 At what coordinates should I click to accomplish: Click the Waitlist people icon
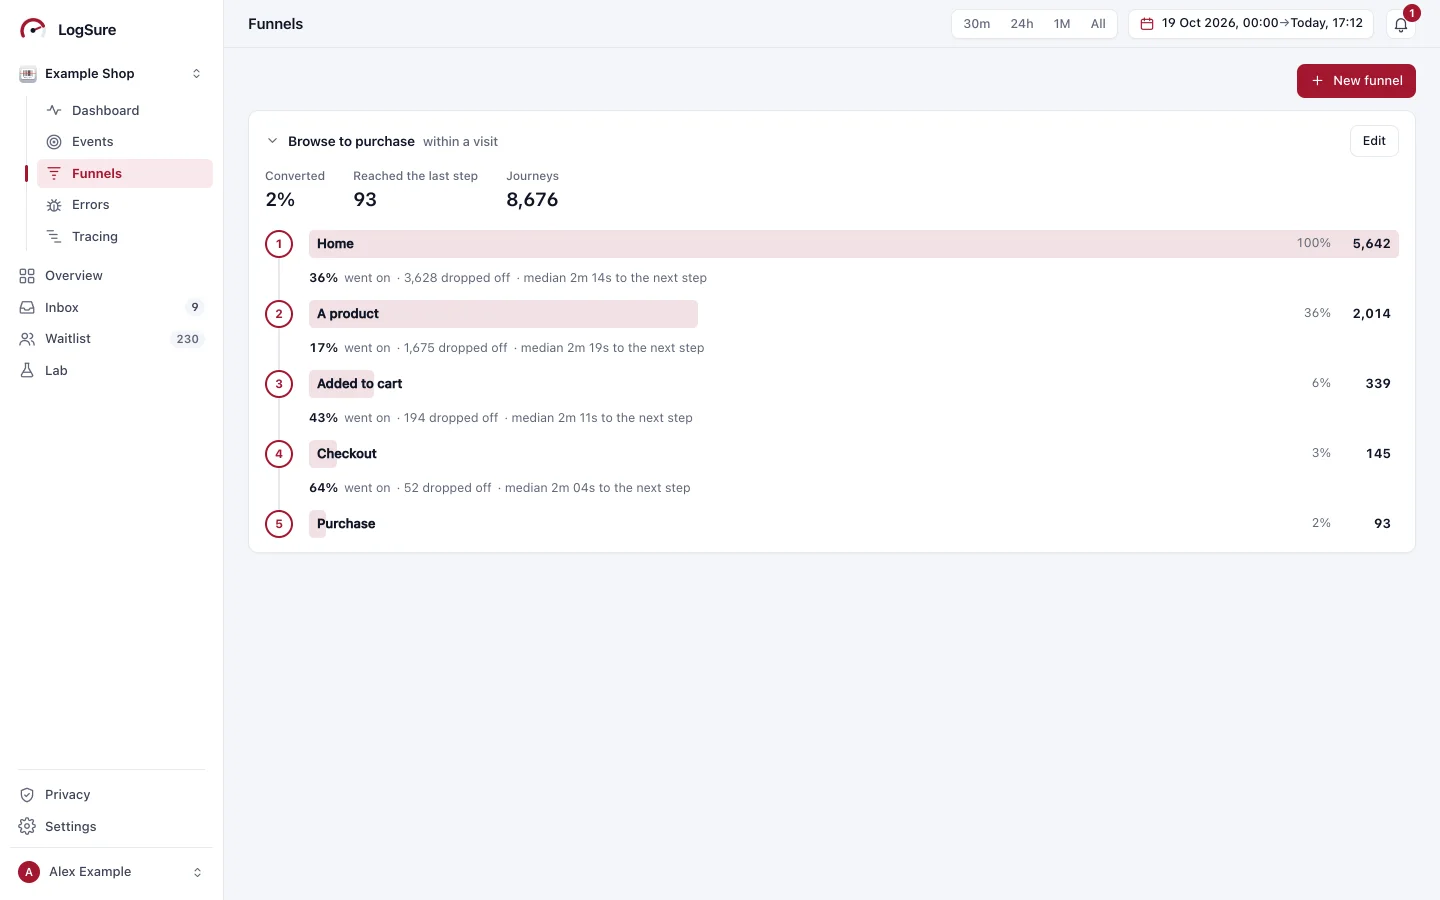tap(27, 339)
